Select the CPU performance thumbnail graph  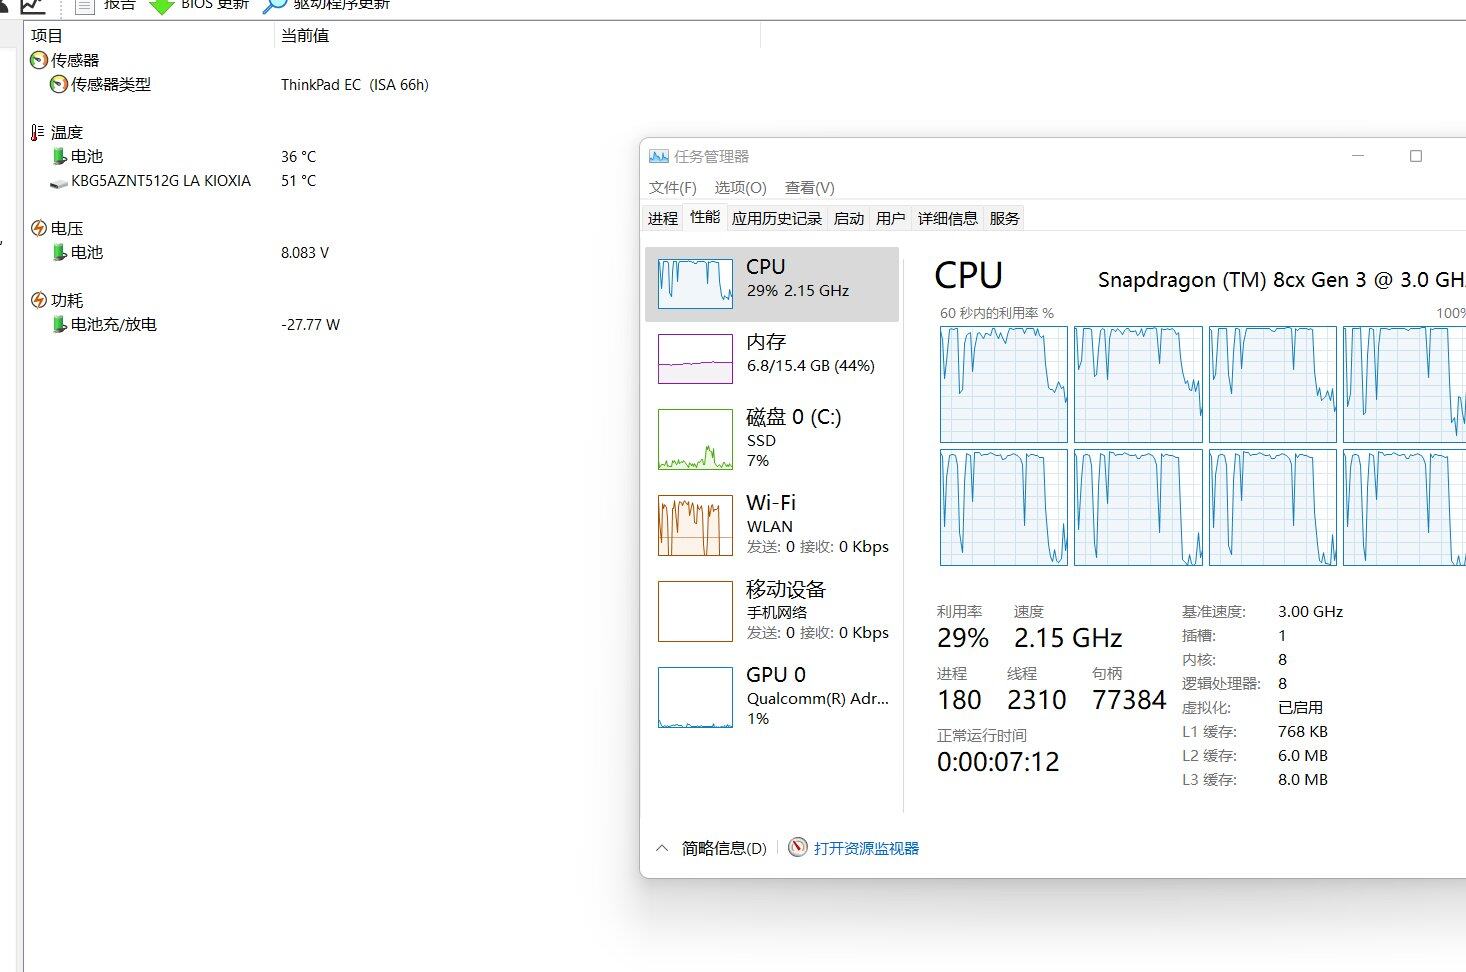[x=695, y=284]
